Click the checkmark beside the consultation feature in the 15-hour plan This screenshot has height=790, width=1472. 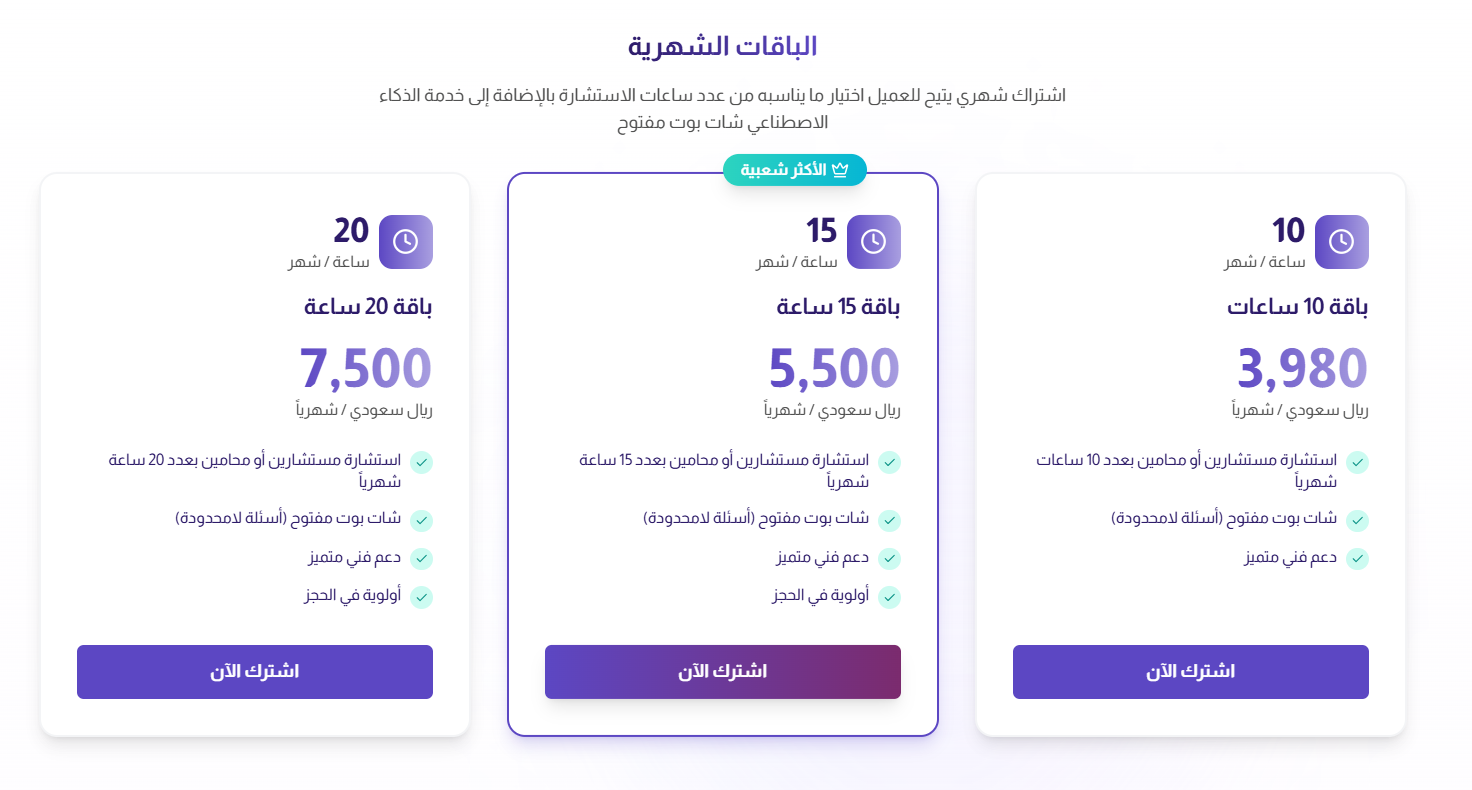pos(890,462)
